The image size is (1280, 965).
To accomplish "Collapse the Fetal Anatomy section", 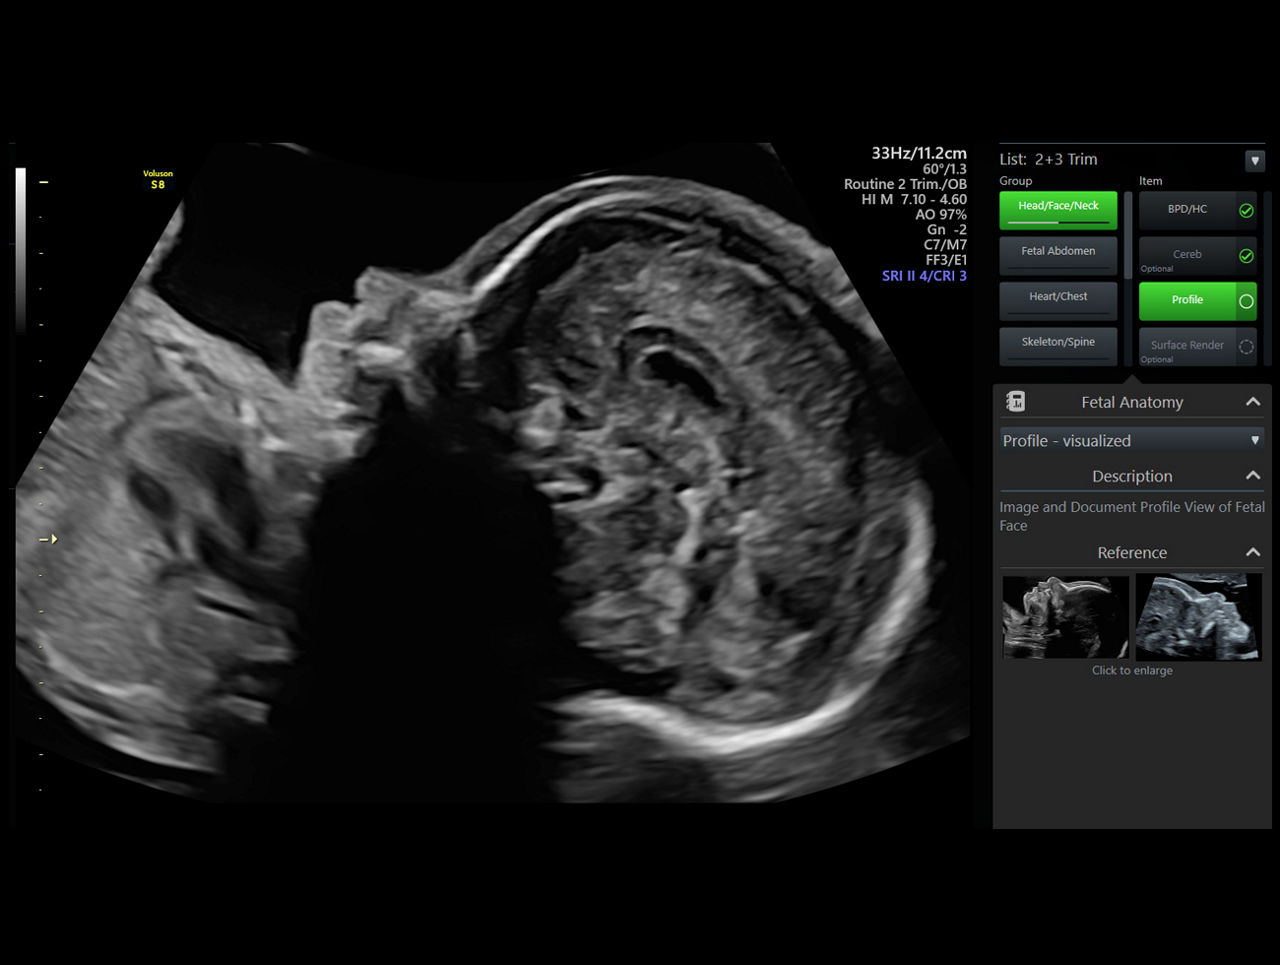I will coord(1252,402).
